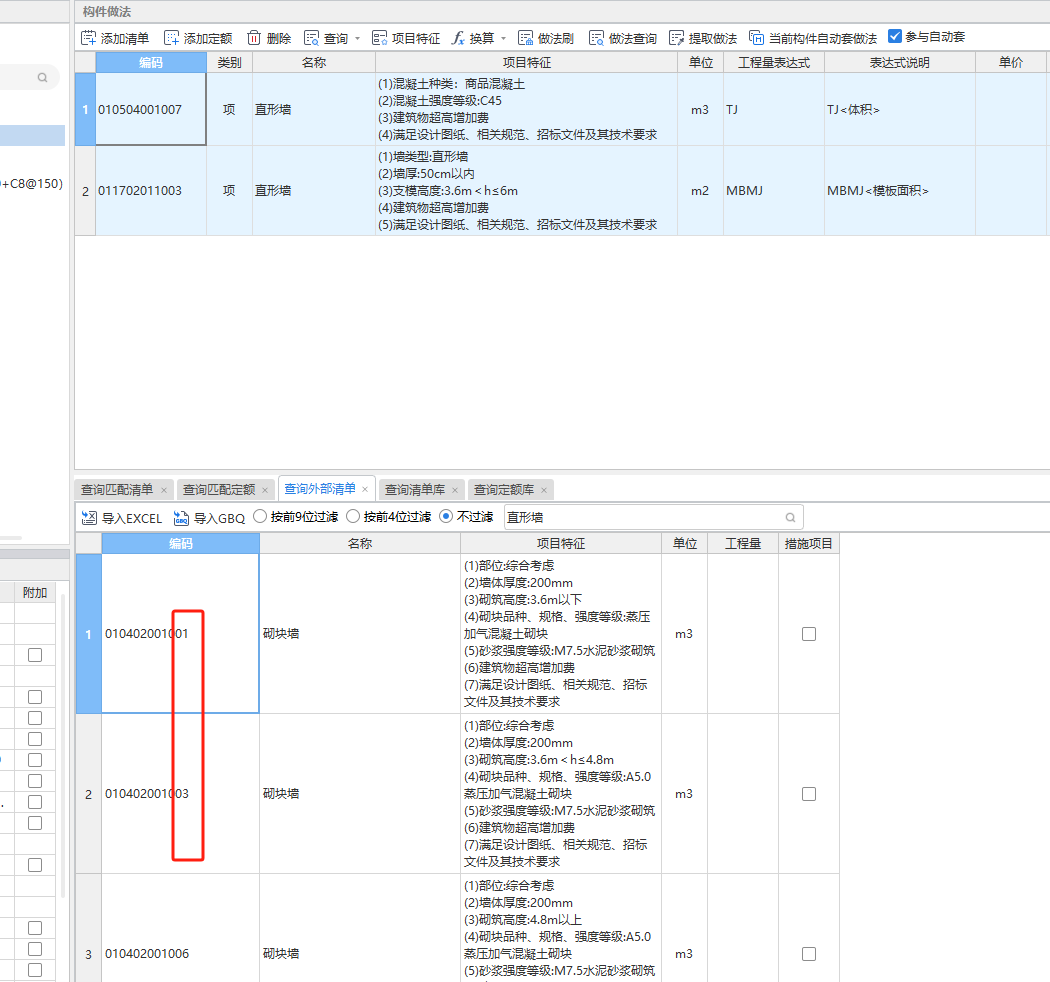
Task: Click the 导入GBQ button
Action: click(x=209, y=518)
